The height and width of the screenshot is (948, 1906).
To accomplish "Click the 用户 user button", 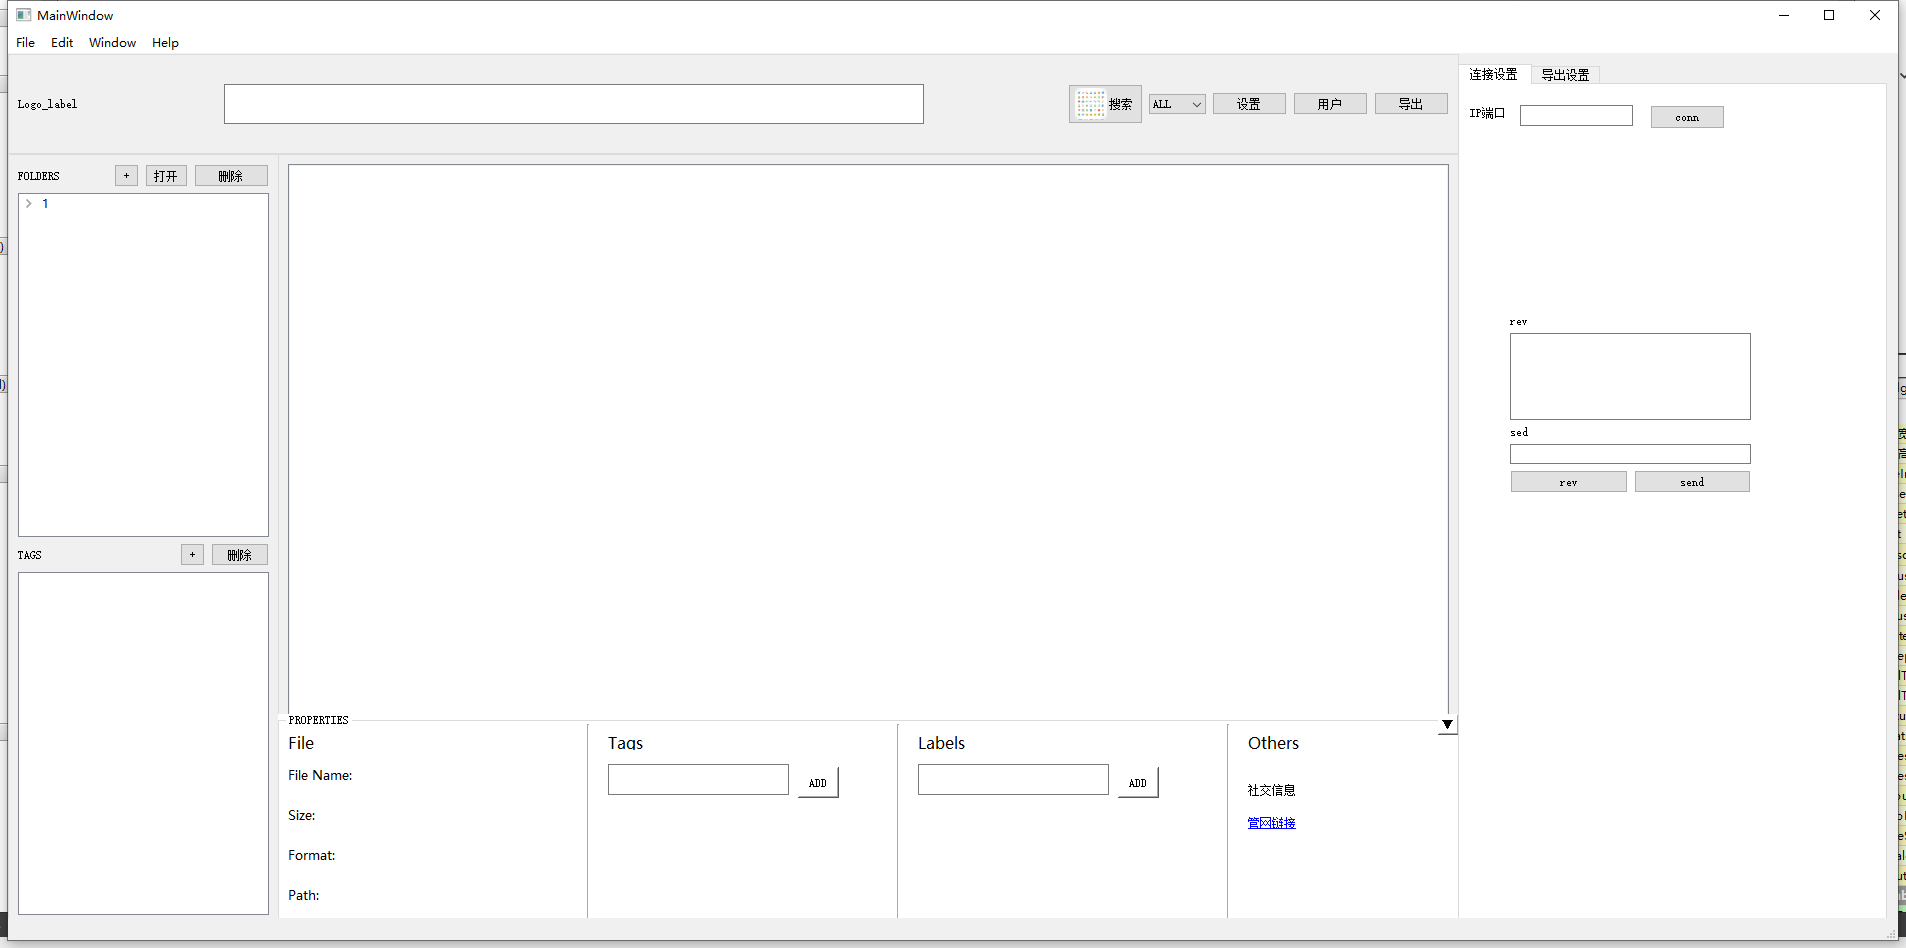I will [x=1330, y=104].
